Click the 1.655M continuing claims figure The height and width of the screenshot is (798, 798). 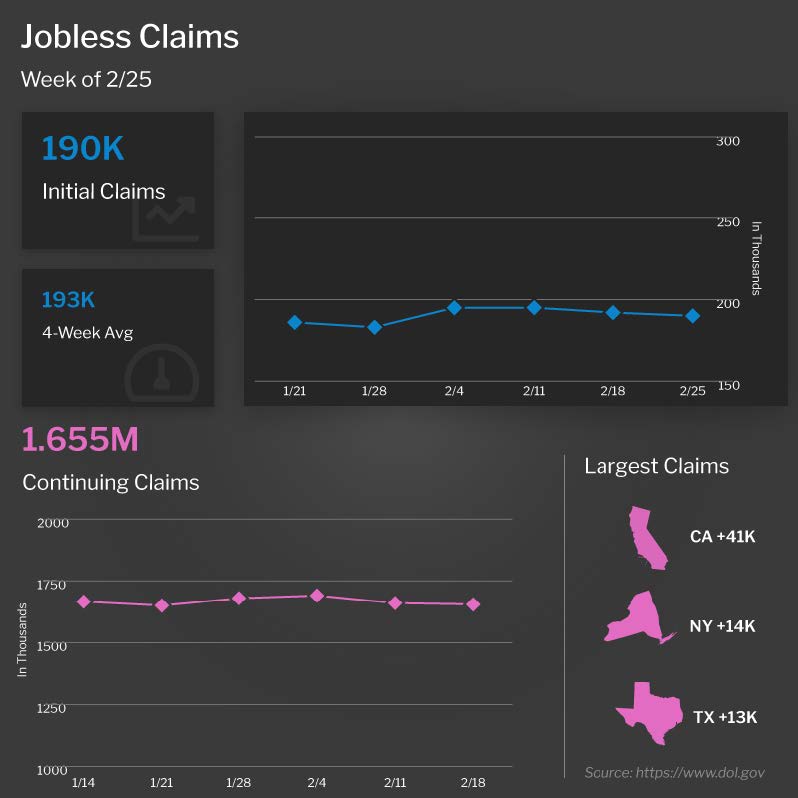[80, 439]
